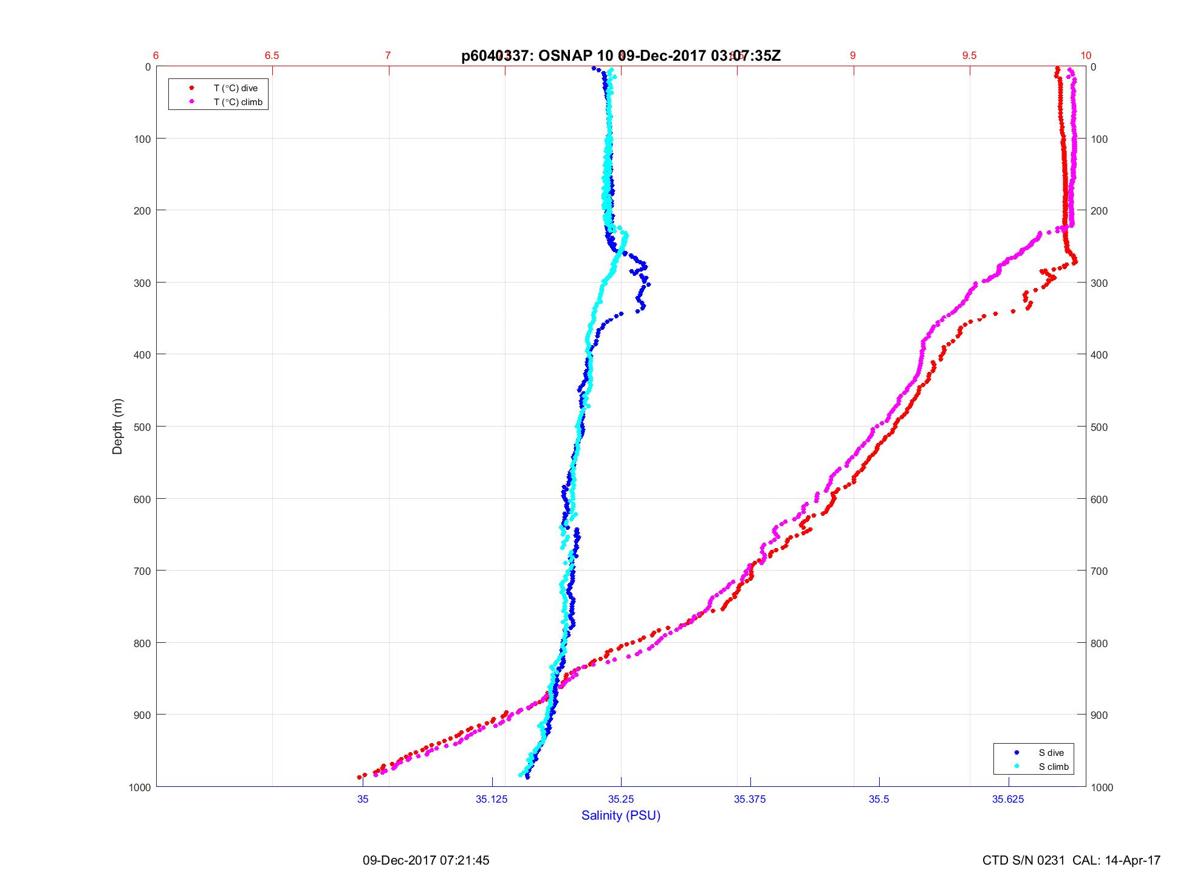The image size is (1200, 885).
Task: Click the 'Salinity (PSU)' axis label
Action: pos(621,816)
